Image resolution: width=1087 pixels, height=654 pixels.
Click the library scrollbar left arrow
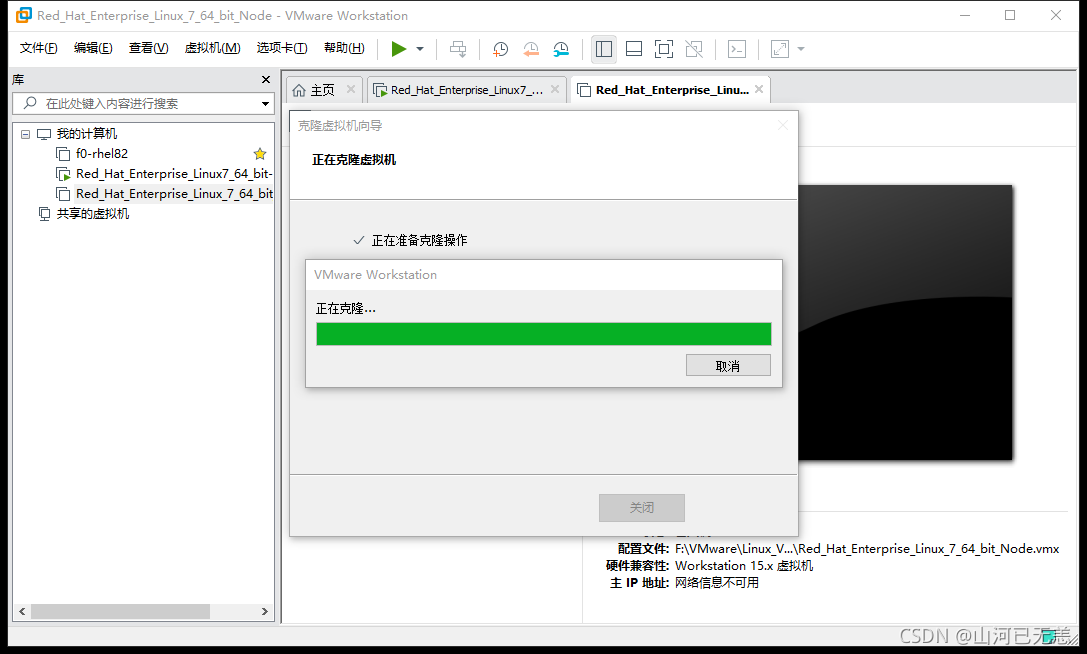coord(22,611)
